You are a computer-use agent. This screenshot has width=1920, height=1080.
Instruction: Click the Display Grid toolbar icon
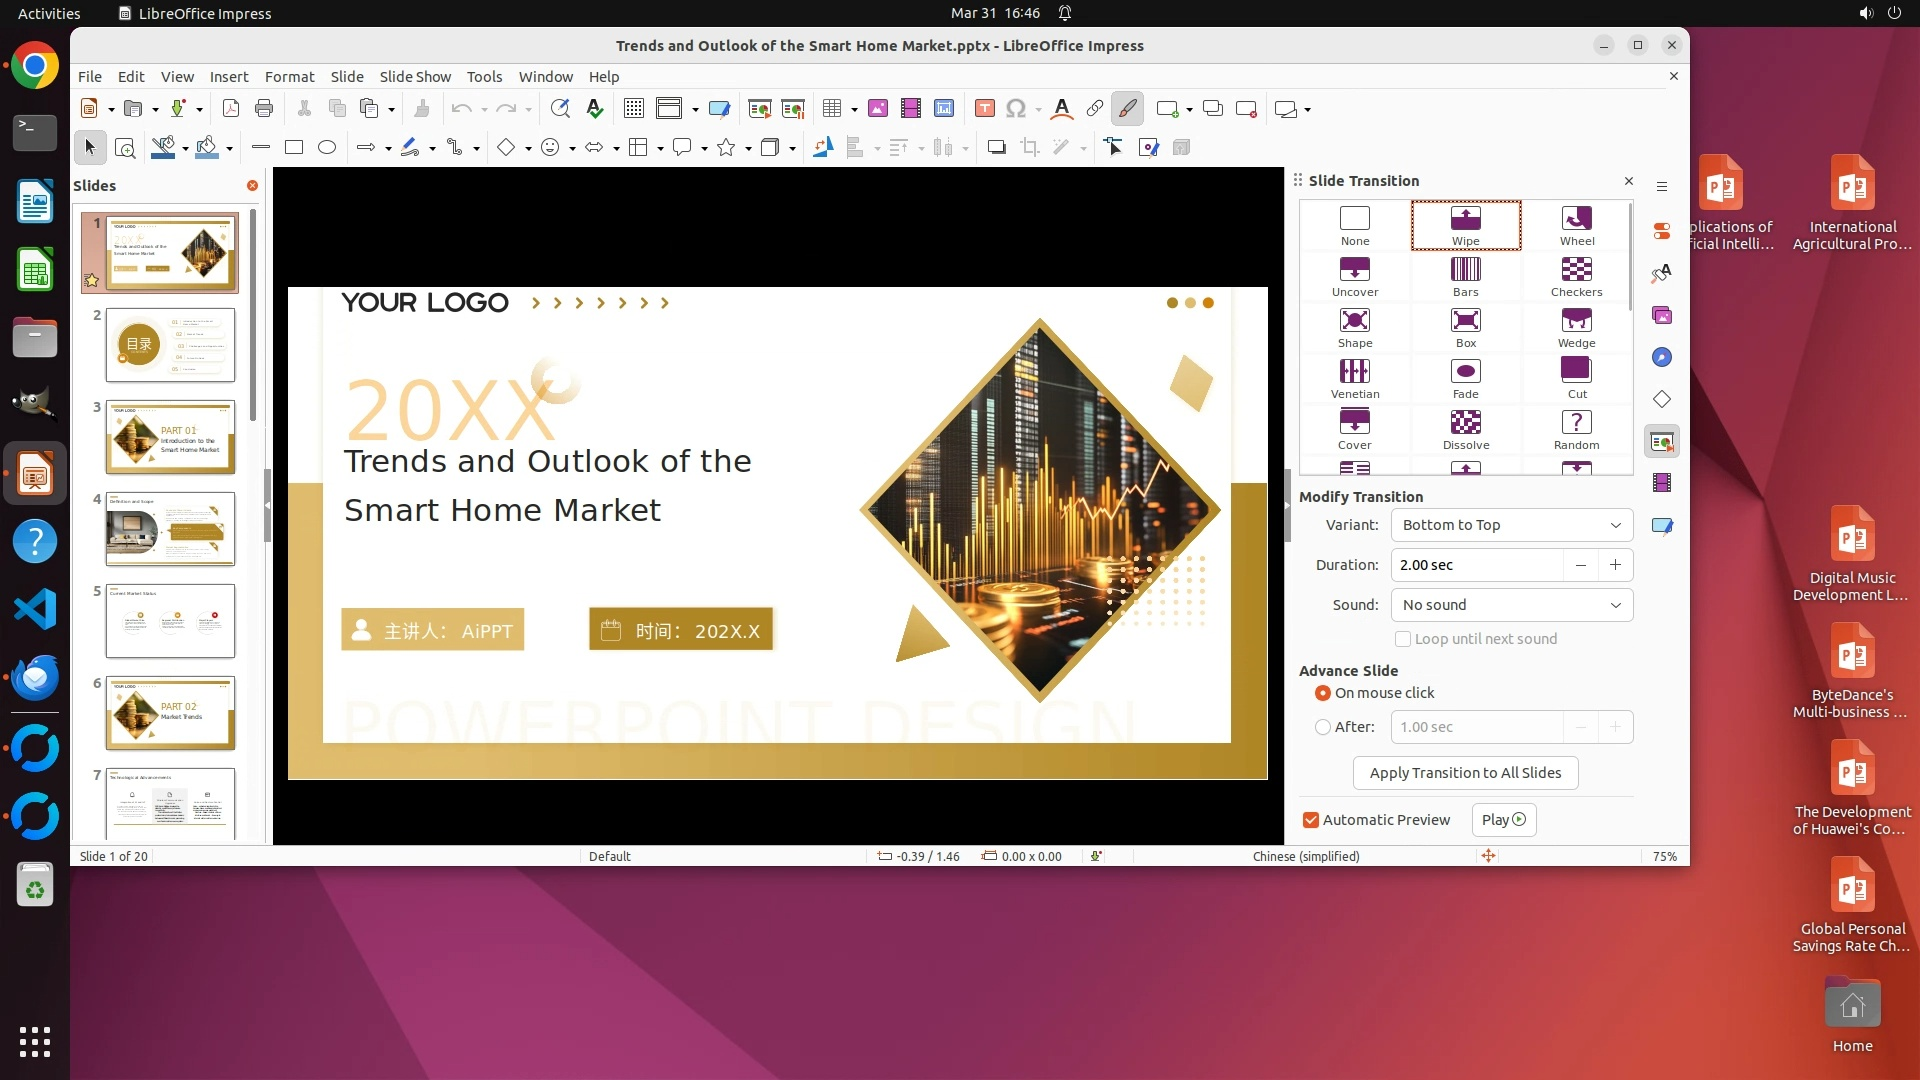tap(634, 109)
